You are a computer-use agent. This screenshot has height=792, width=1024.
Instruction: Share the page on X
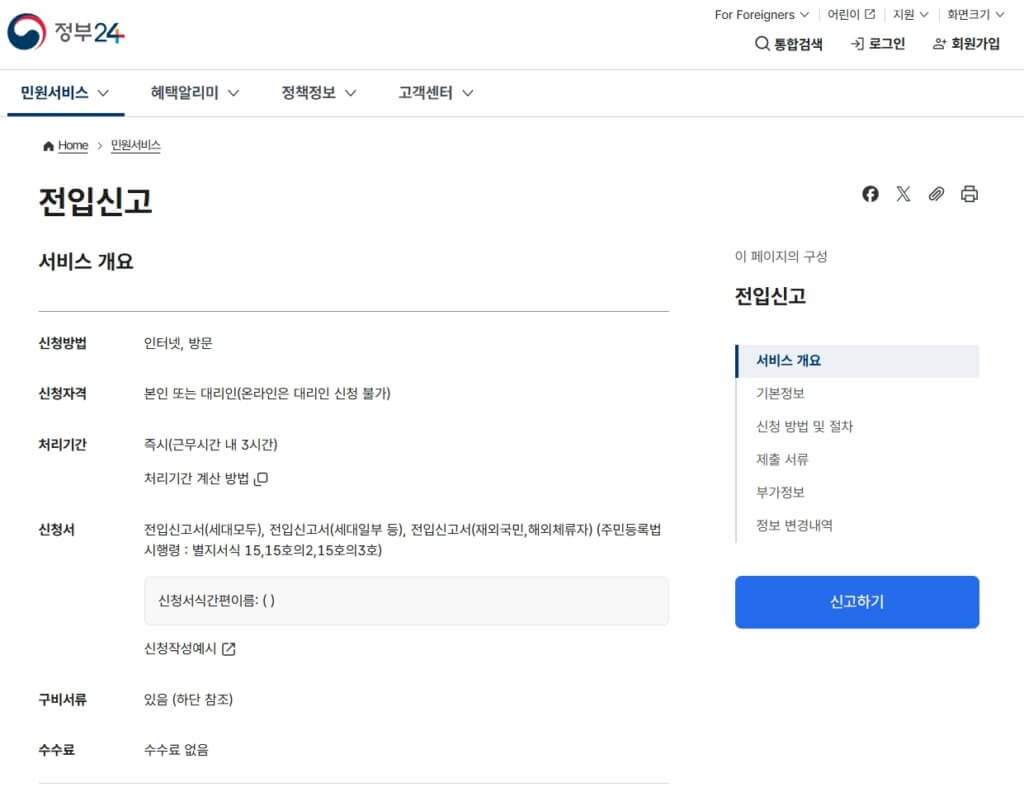pos(903,194)
